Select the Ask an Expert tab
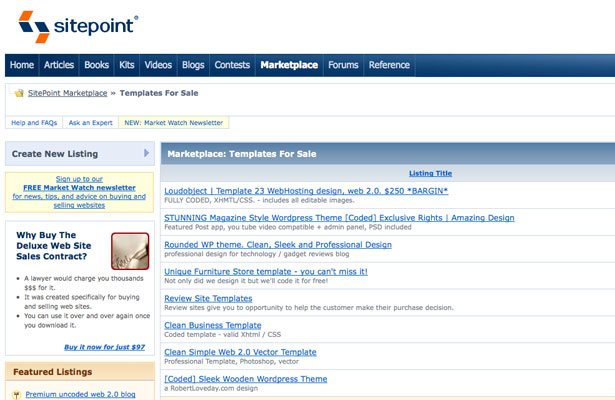615x400 pixels. click(x=91, y=123)
